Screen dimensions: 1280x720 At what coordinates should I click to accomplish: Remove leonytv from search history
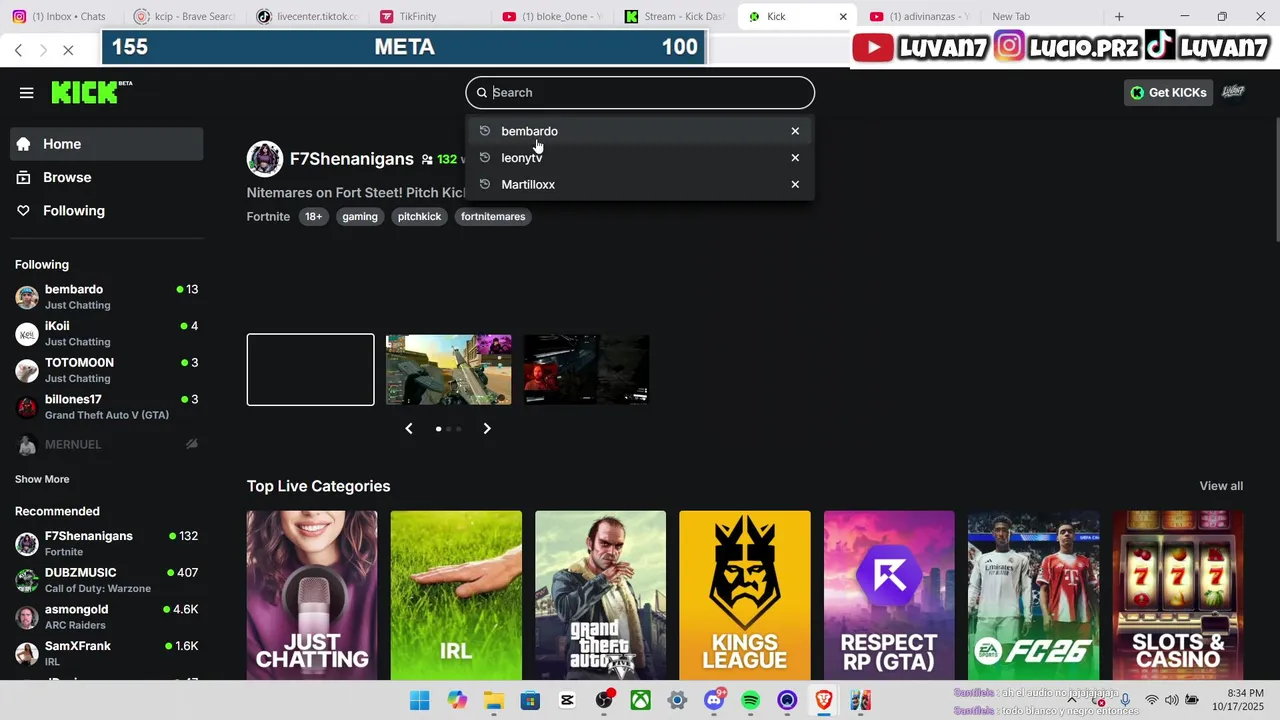coord(795,158)
